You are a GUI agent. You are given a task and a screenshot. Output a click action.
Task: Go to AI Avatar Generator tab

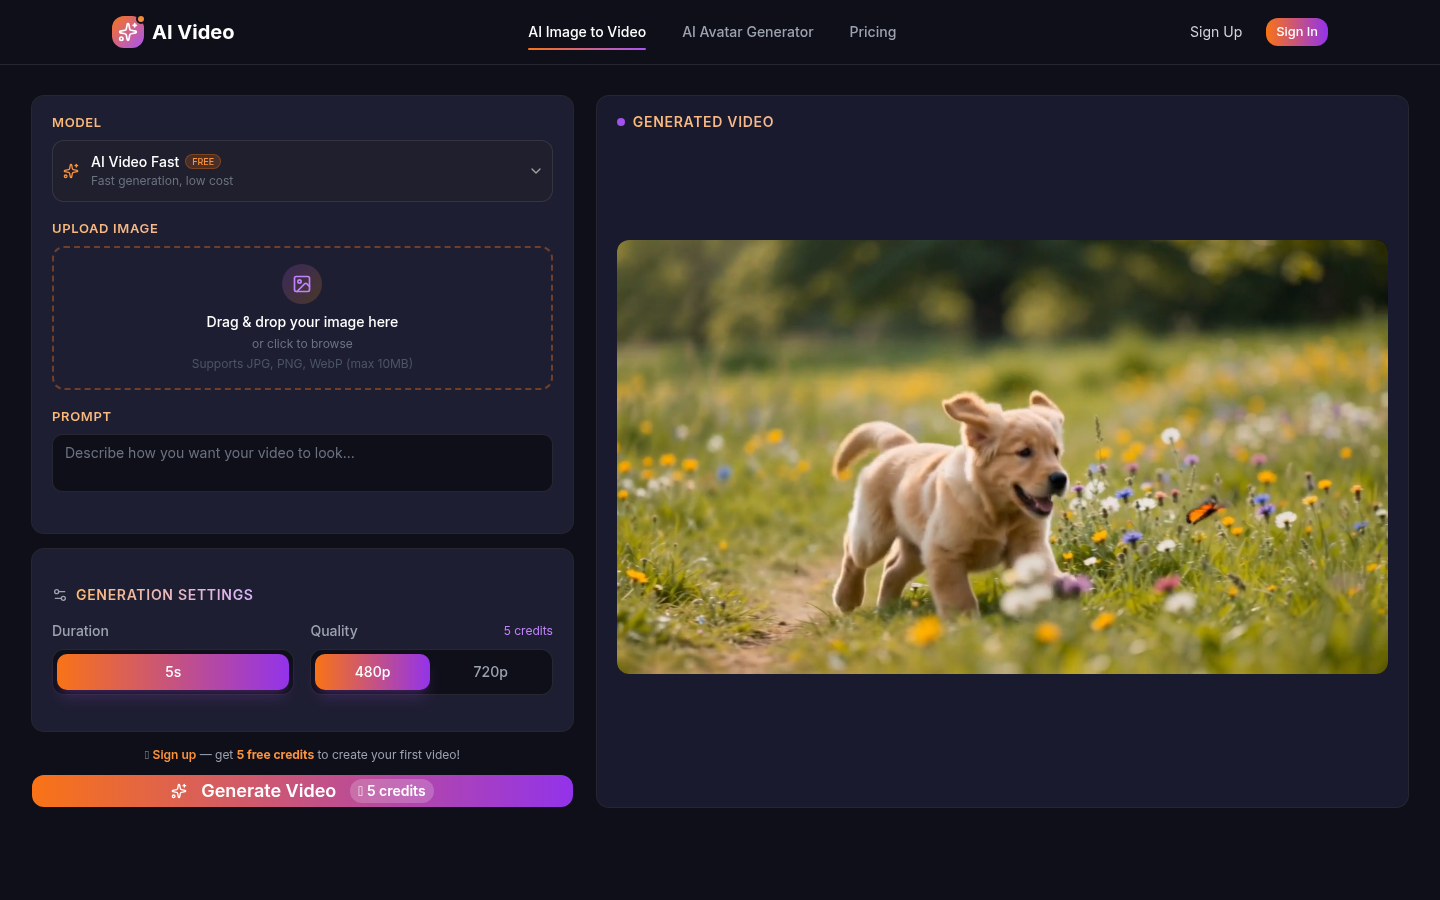tap(748, 32)
